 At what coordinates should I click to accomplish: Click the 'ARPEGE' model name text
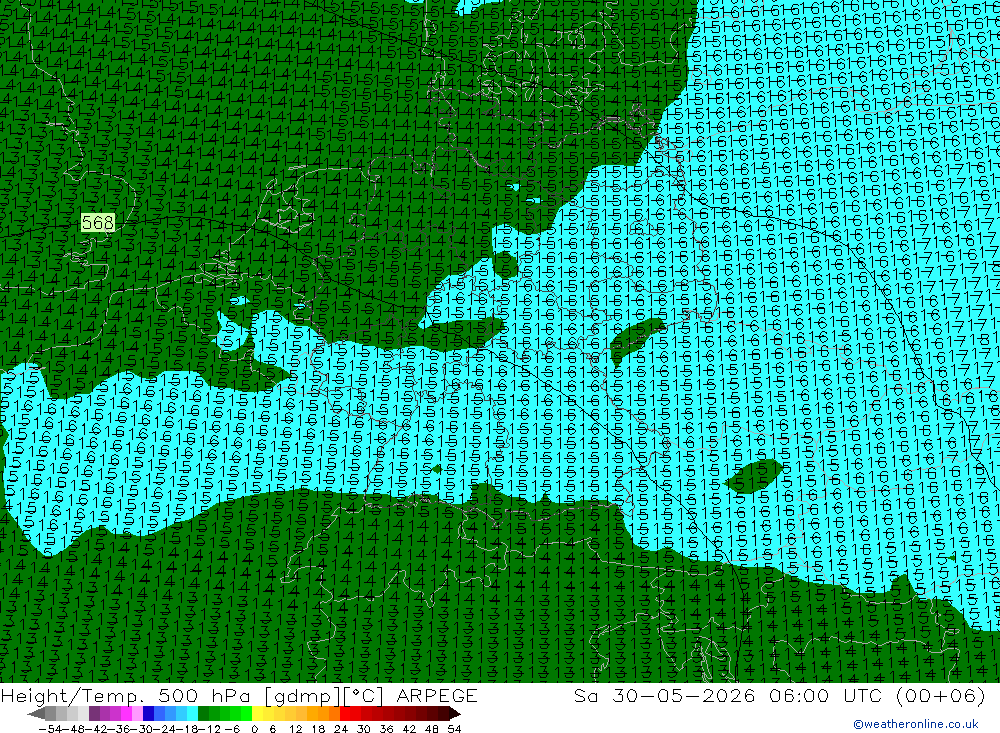(437, 696)
